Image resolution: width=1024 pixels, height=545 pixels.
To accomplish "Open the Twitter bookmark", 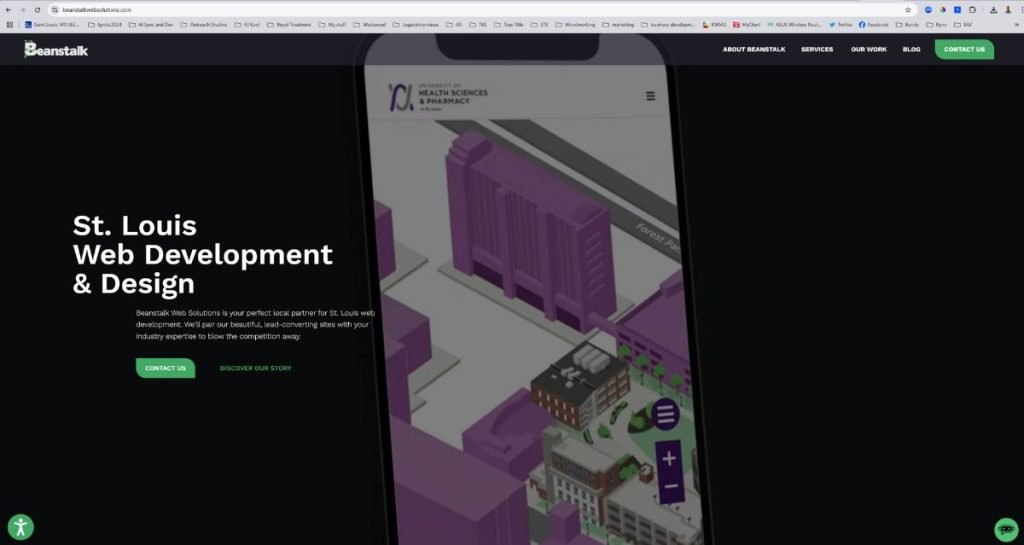I will [841, 24].
